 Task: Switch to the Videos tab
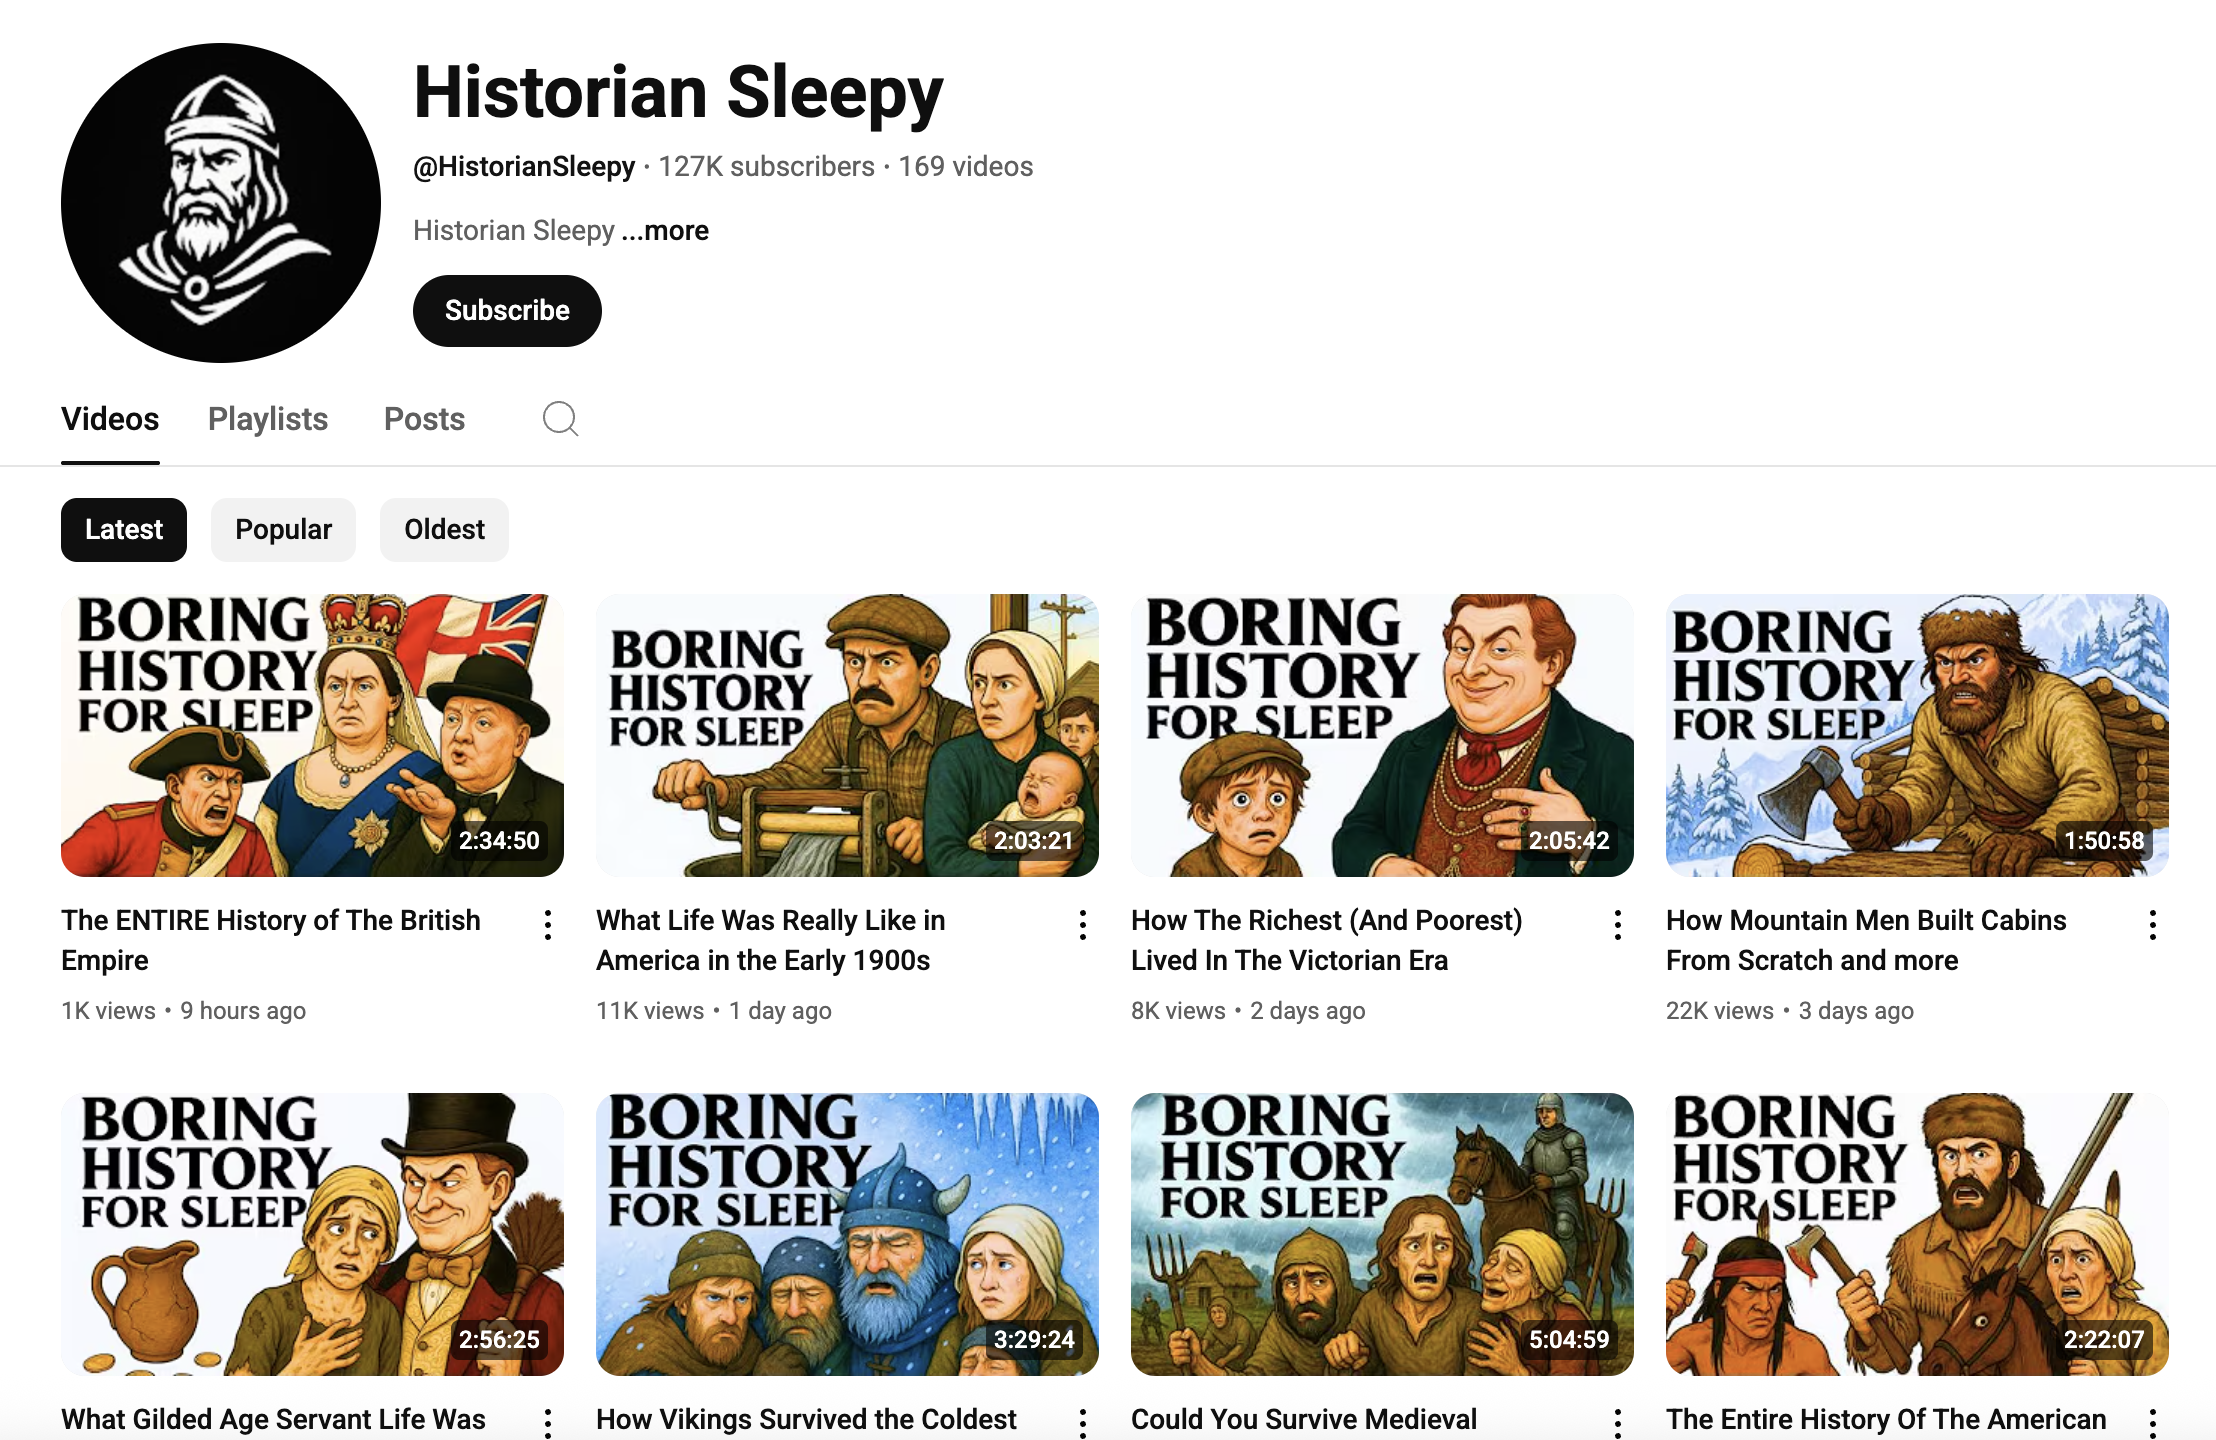point(110,419)
